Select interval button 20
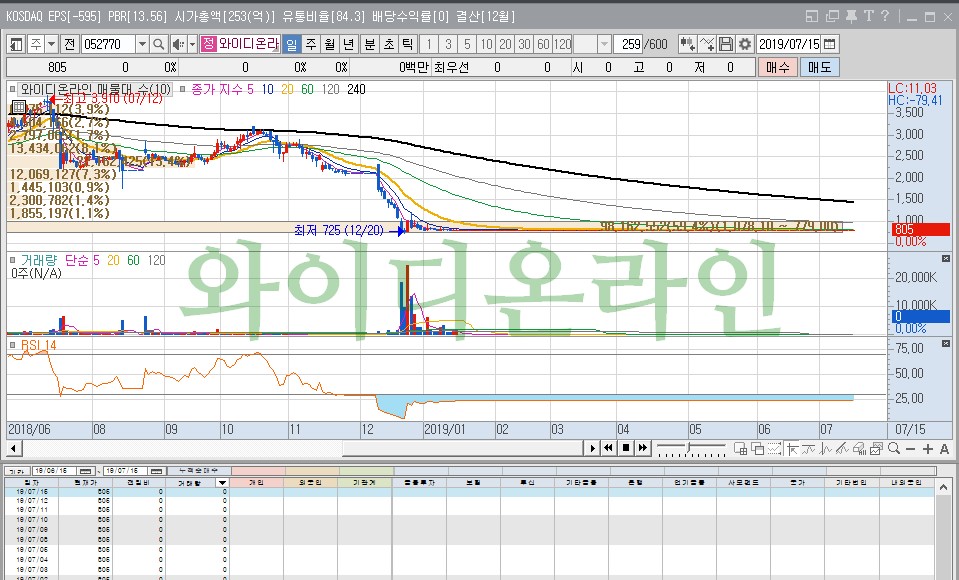 pyautogui.click(x=505, y=44)
